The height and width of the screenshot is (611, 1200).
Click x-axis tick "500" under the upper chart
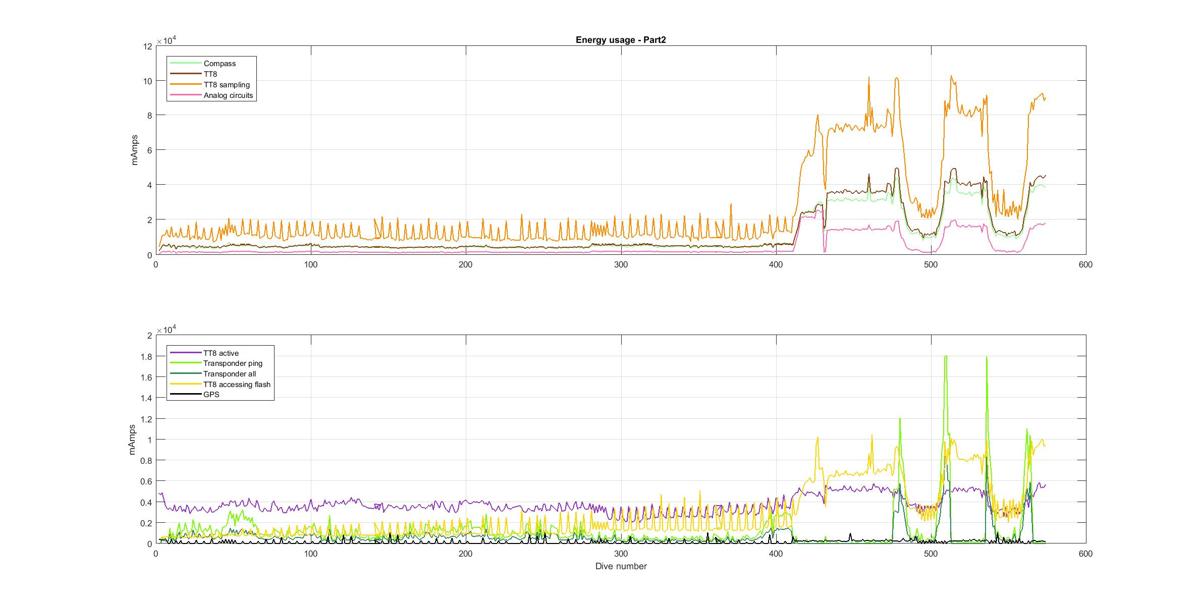pos(930,264)
